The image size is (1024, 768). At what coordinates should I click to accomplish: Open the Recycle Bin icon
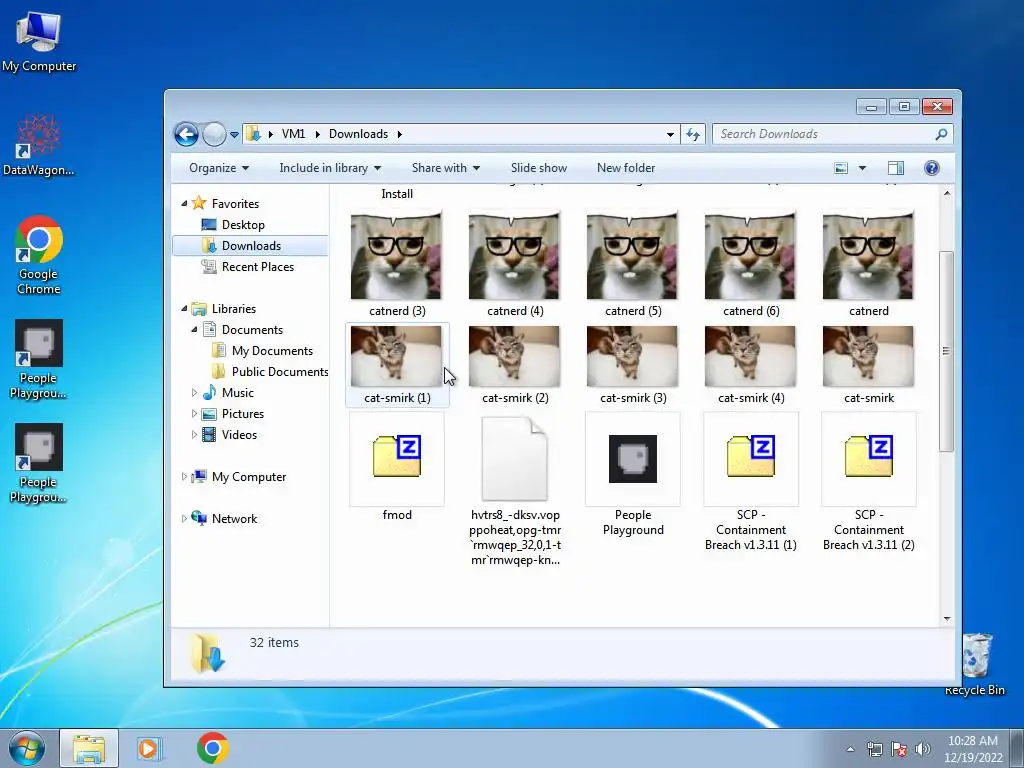975,664
